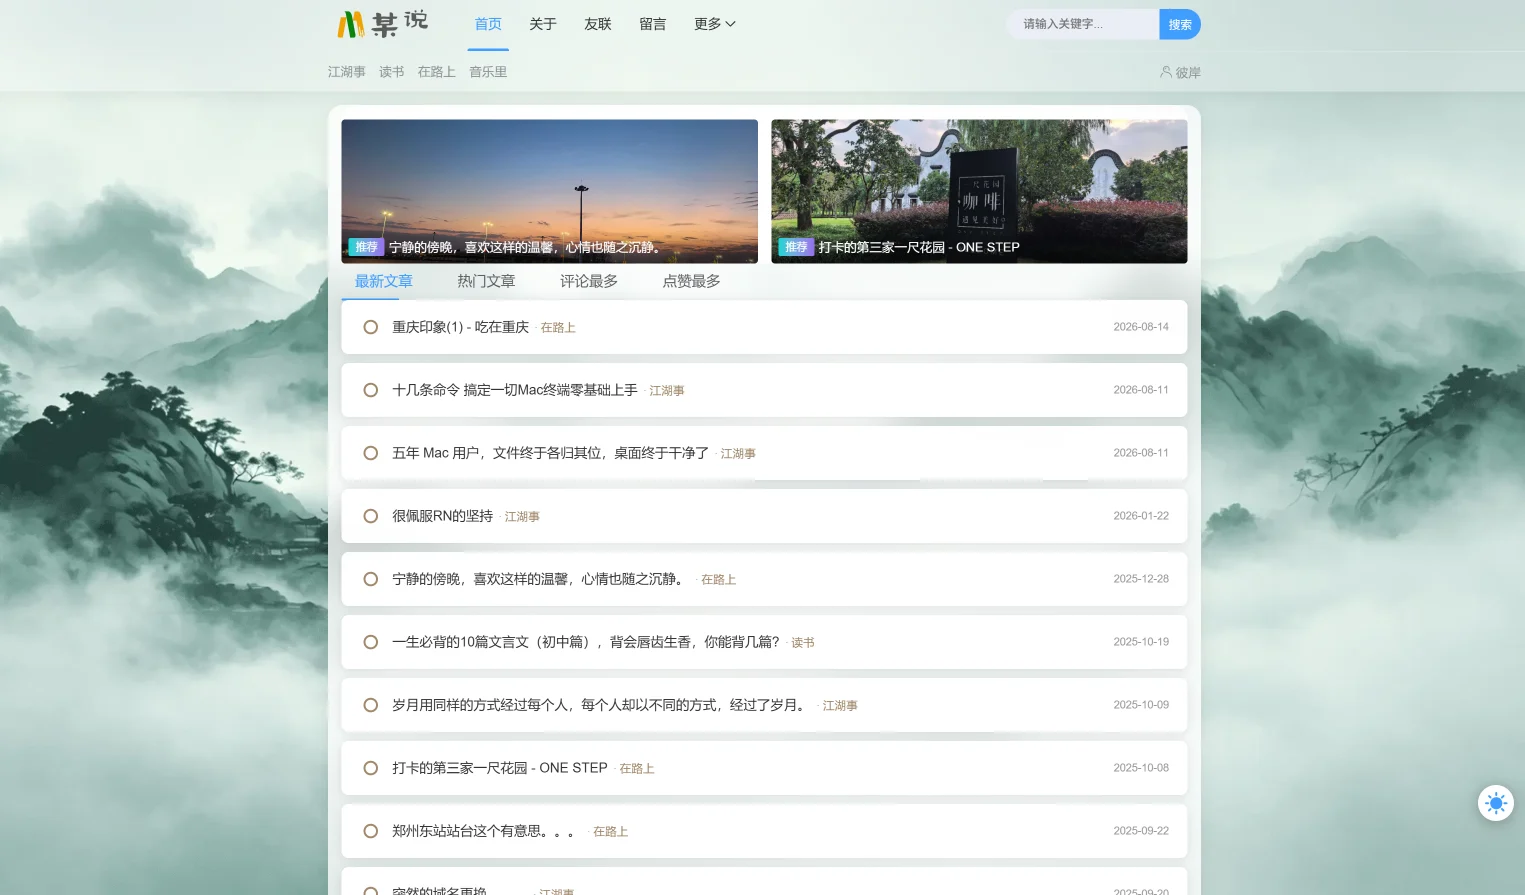Image resolution: width=1525 pixels, height=895 pixels.
Task: Click circle icon beside 郑州东站站台 article
Action: (371, 831)
